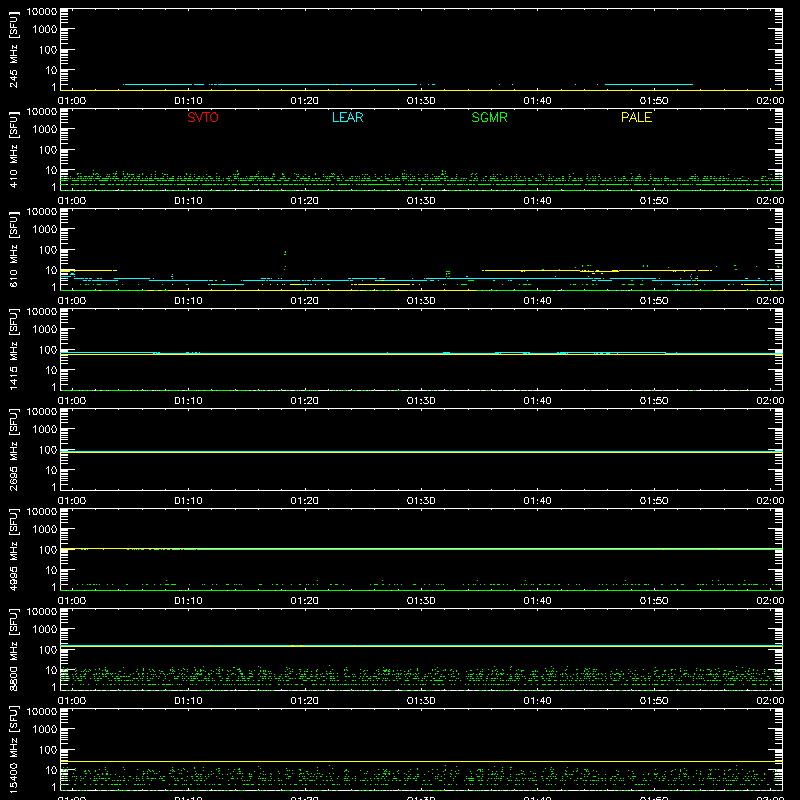Click 01:40 tick under the 410 MHz plot
The height and width of the screenshot is (800, 800).
(x=537, y=201)
